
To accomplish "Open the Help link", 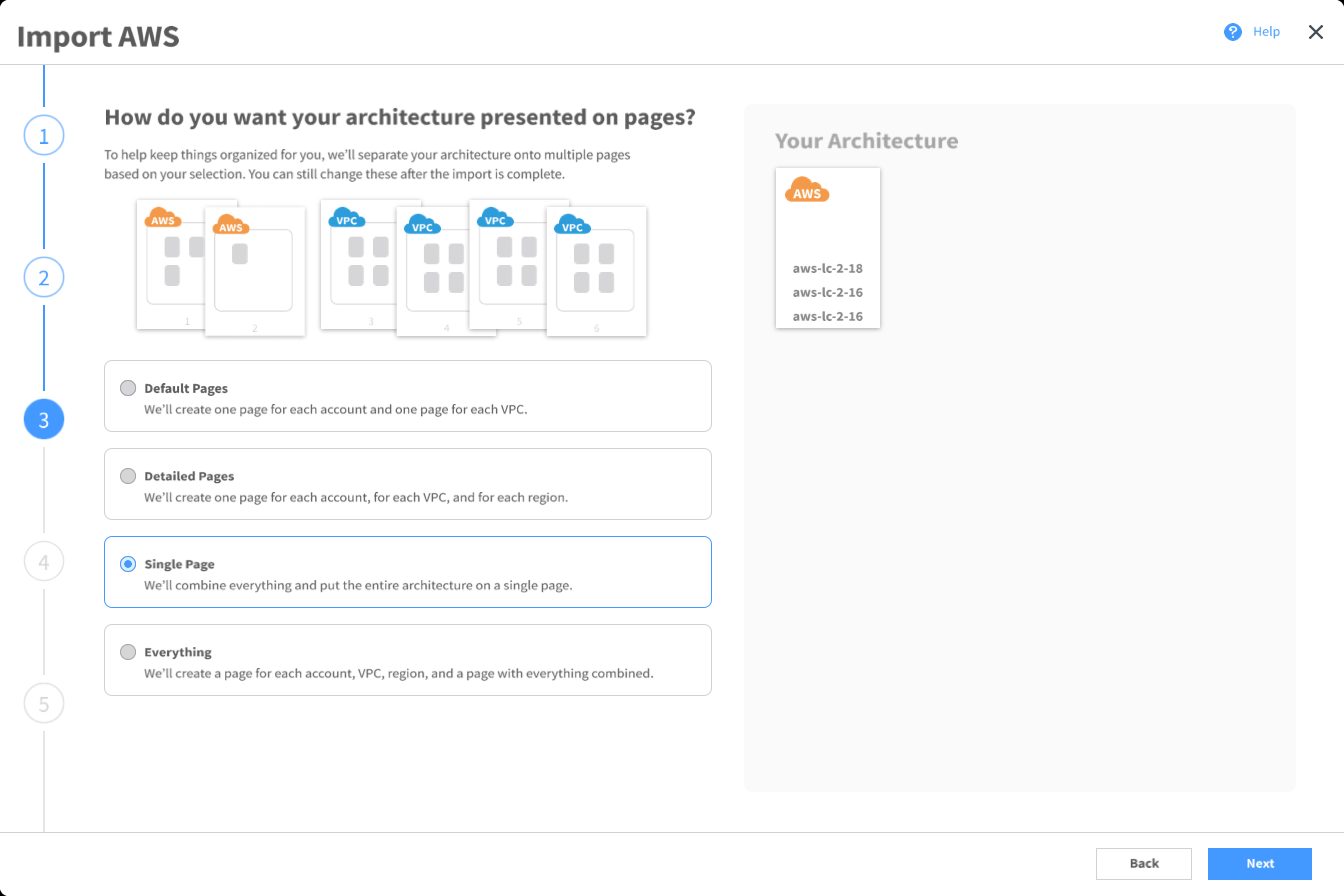I will [x=1266, y=32].
